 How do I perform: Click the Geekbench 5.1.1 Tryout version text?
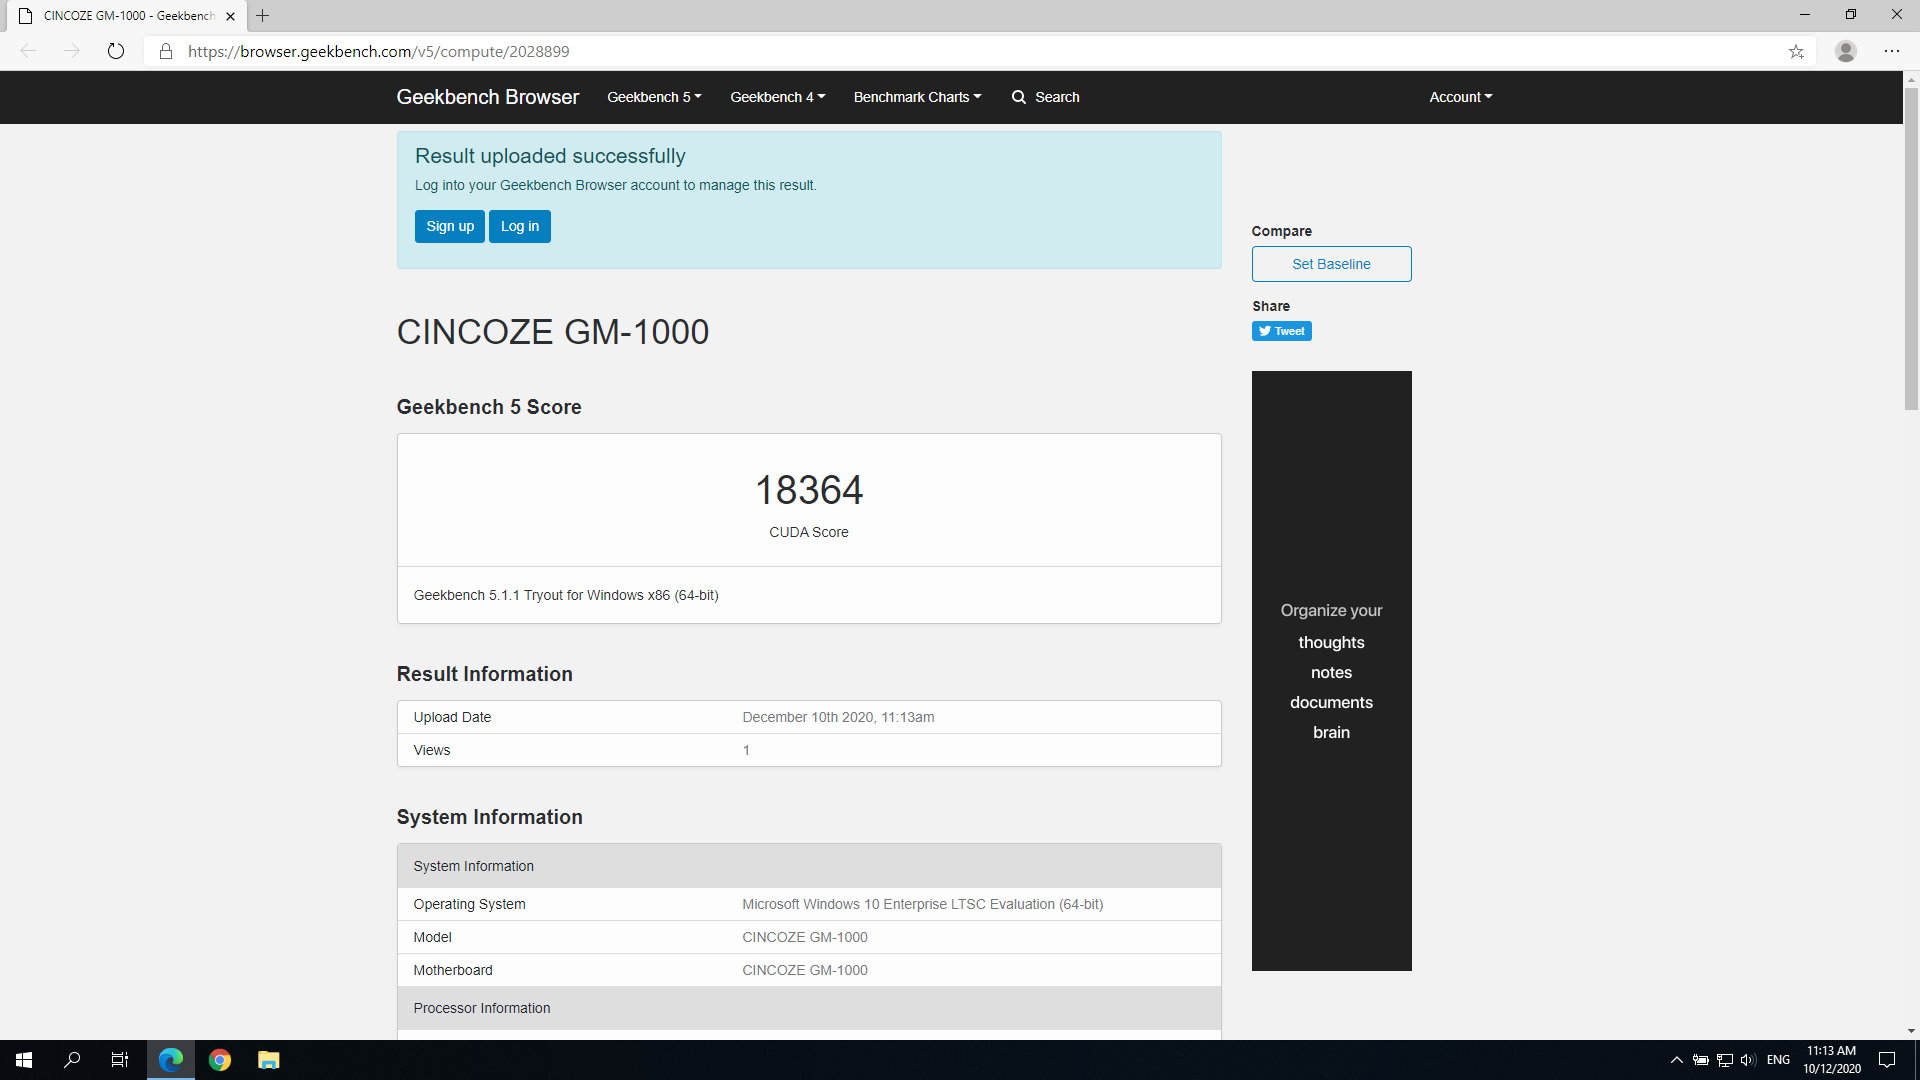(x=566, y=595)
